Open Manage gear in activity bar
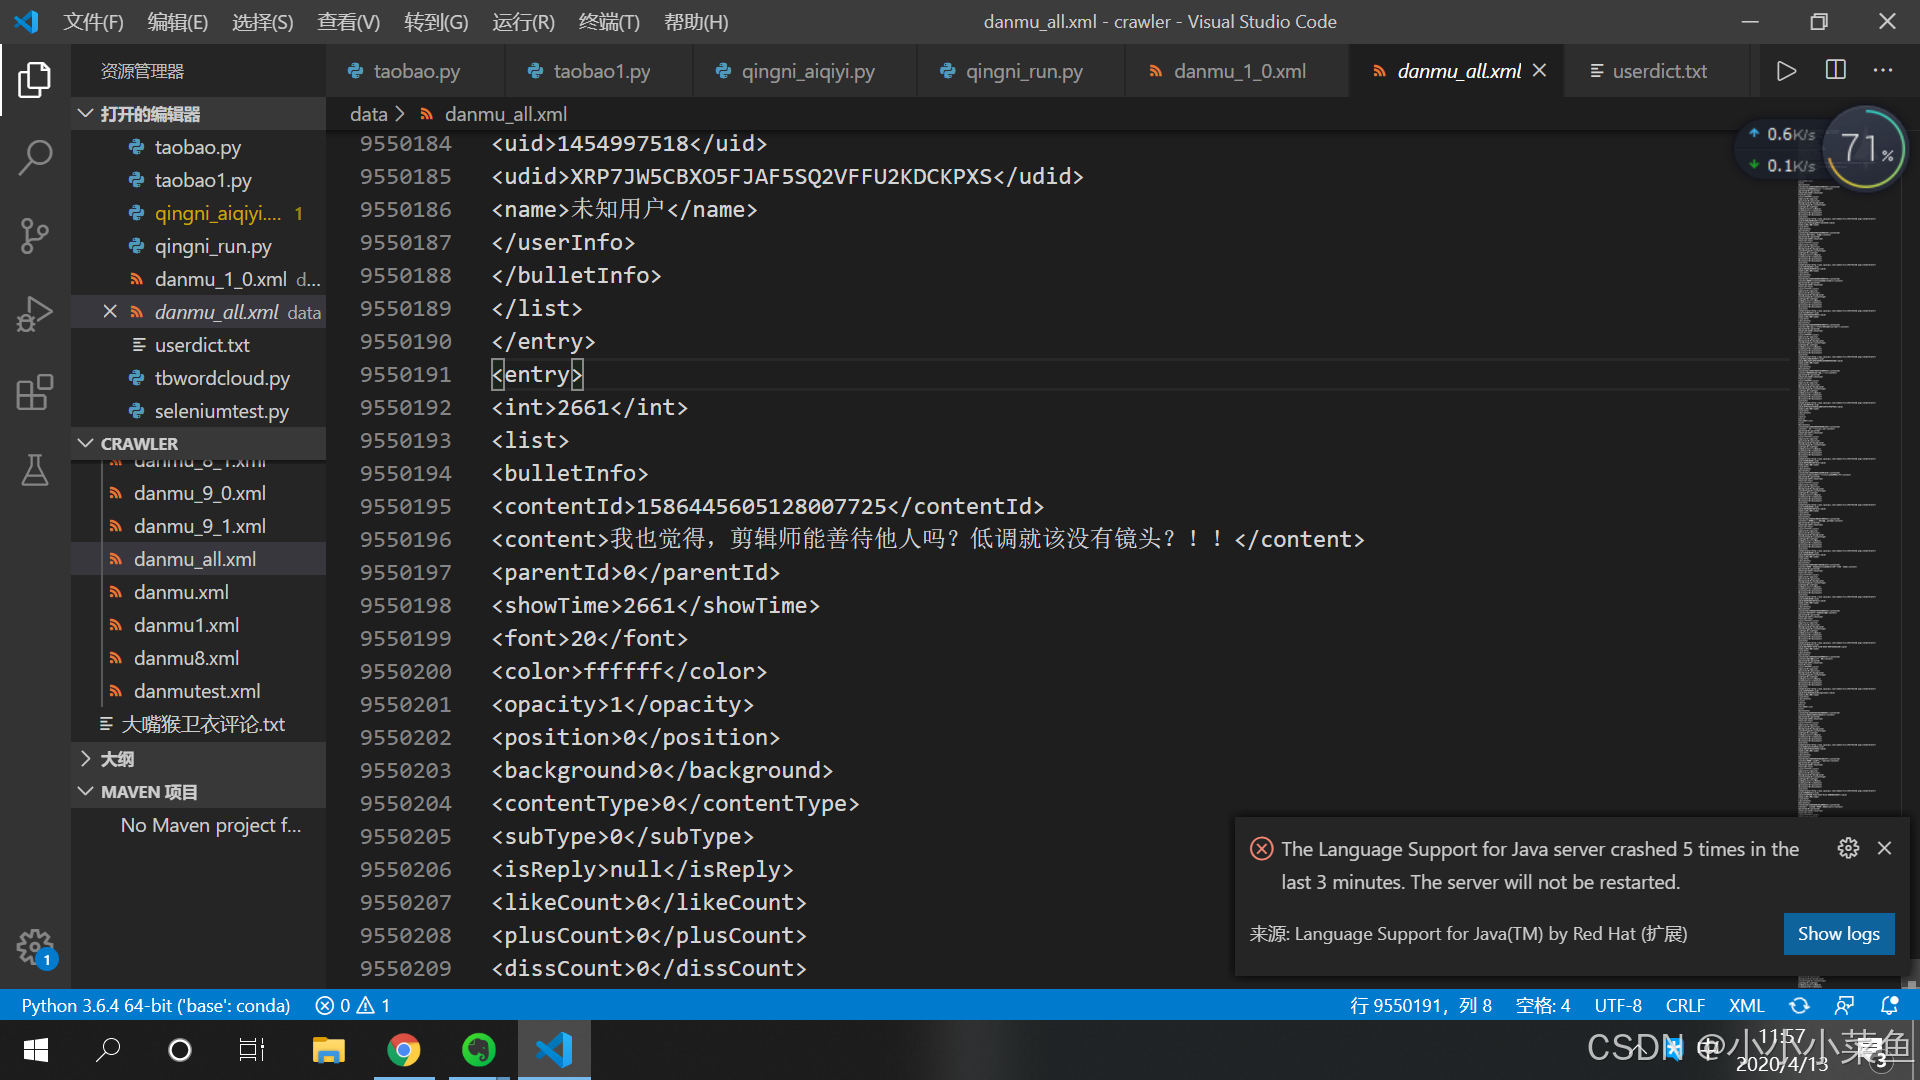This screenshot has width=1920, height=1080. [x=35, y=946]
